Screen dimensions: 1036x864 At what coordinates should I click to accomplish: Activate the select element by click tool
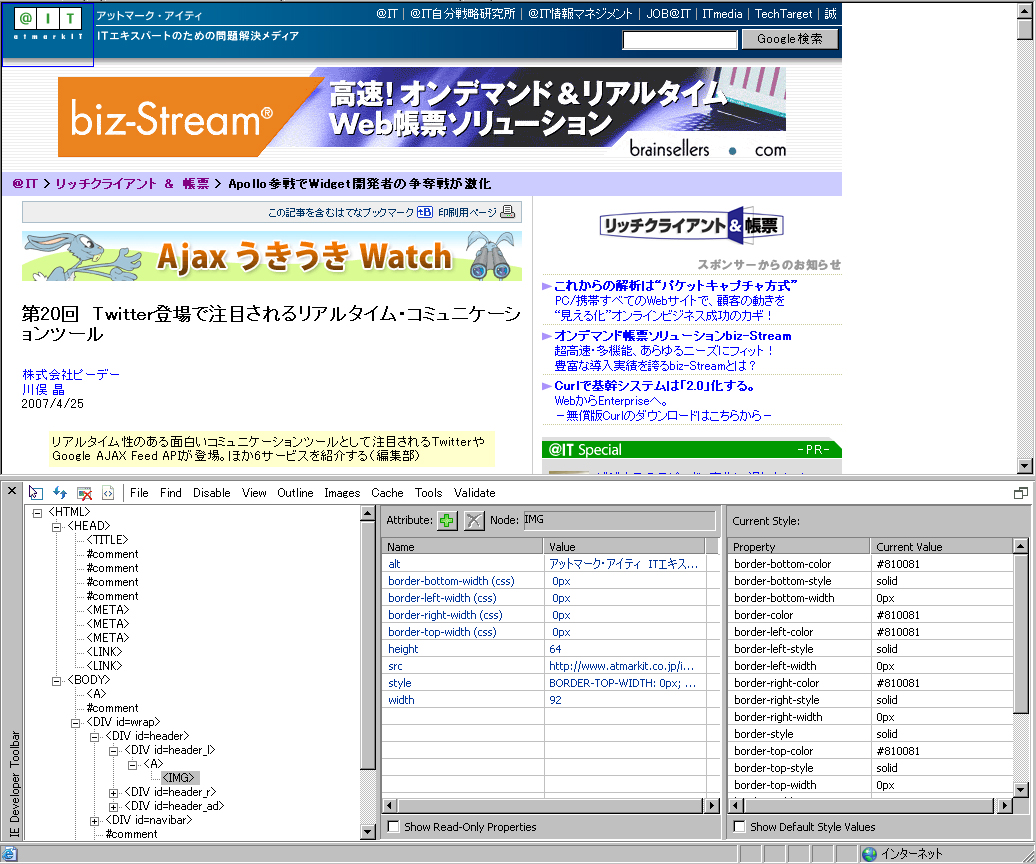[x=36, y=493]
